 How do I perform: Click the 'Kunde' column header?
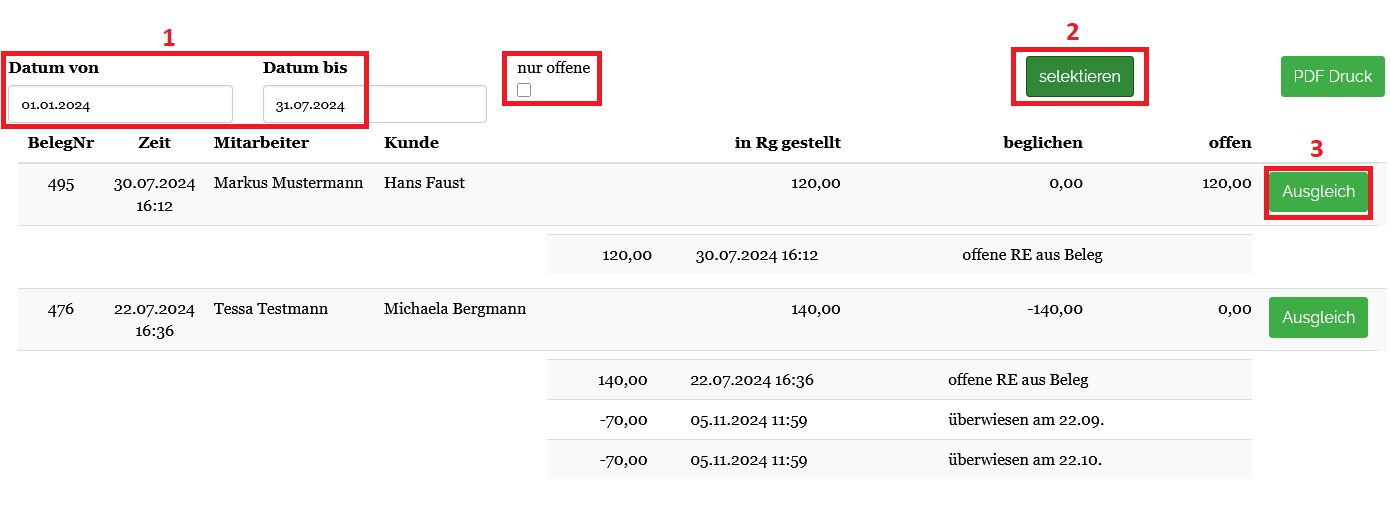click(x=411, y=143)
